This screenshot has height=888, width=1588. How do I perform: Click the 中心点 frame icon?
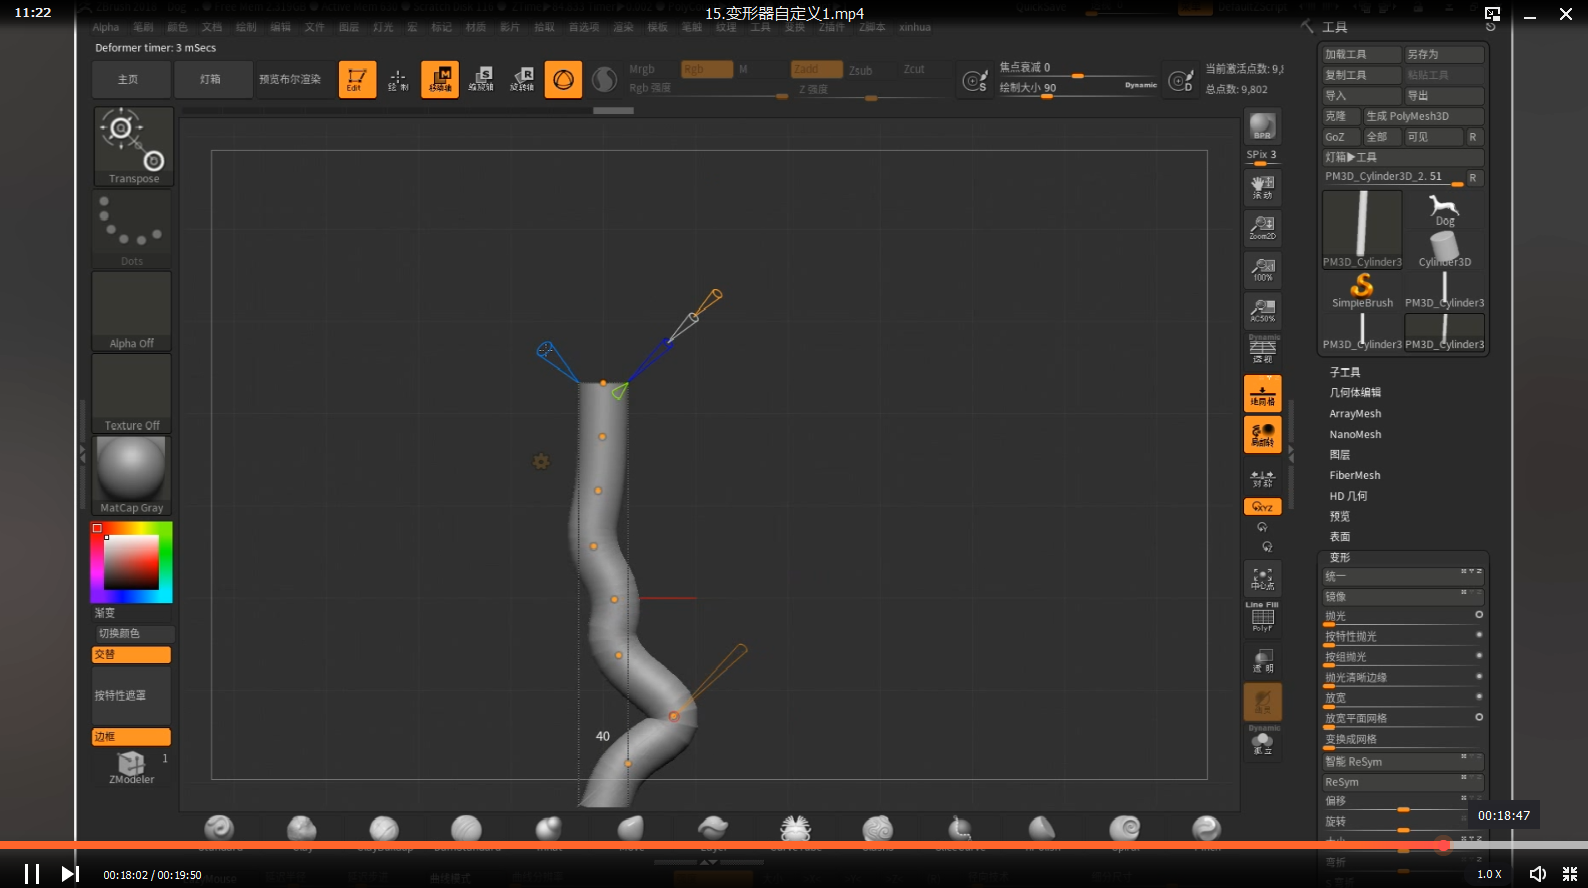click(1262, 578)
